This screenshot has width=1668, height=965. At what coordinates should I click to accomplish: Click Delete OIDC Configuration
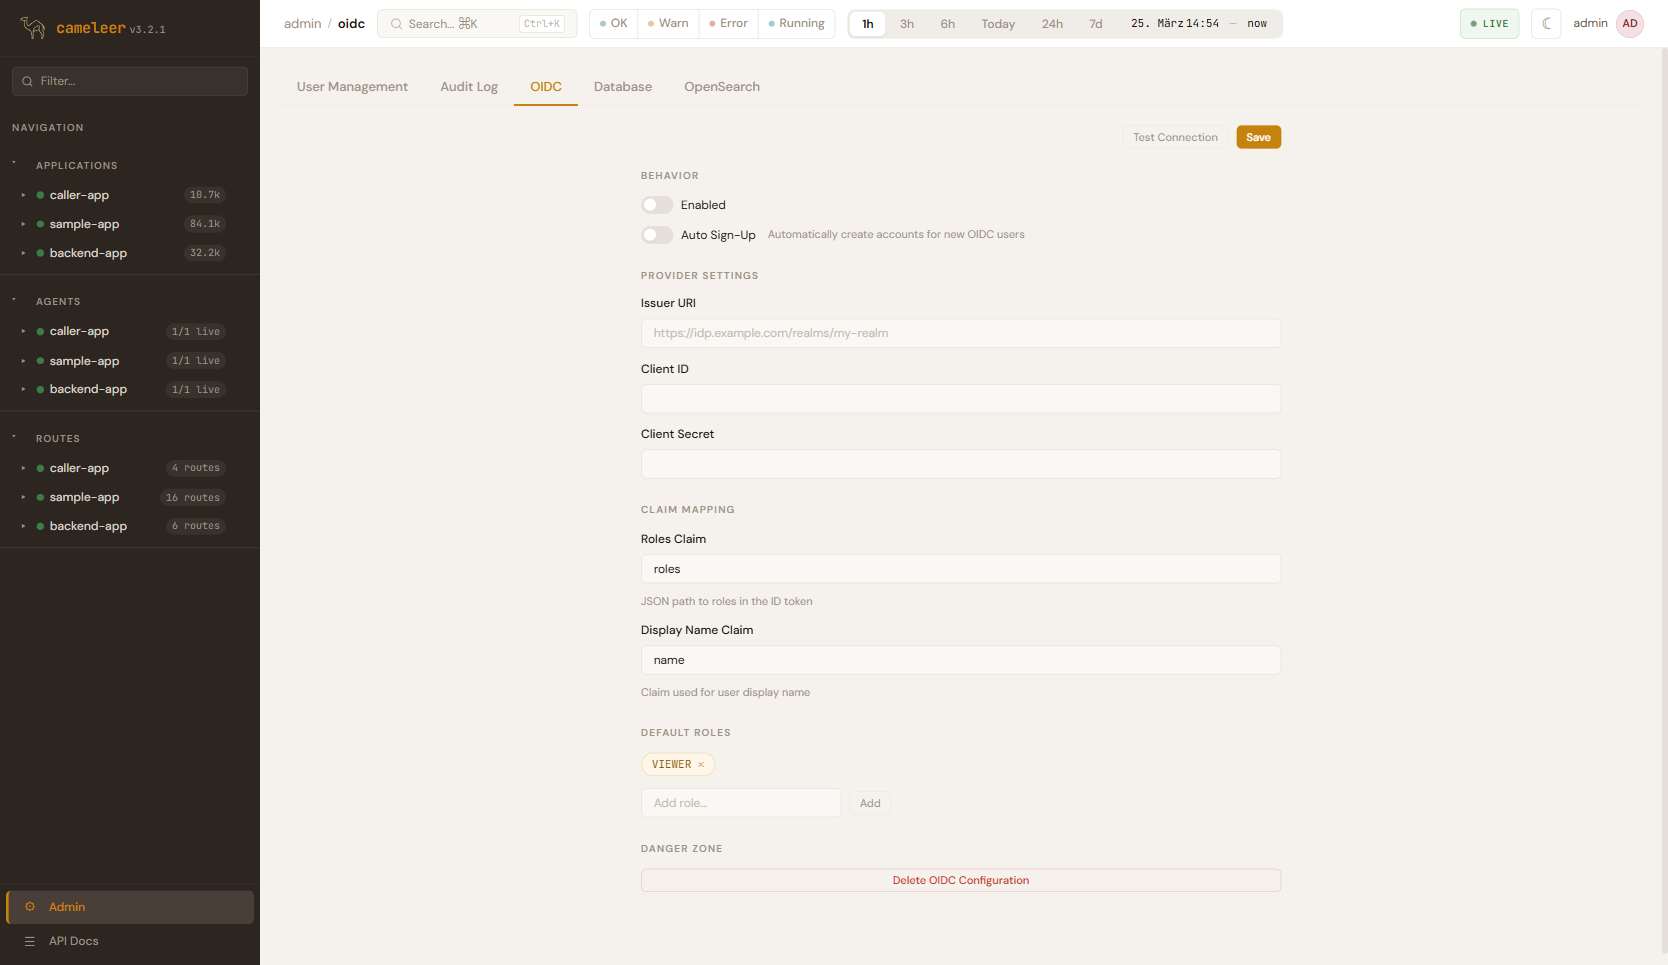[960, 880]
